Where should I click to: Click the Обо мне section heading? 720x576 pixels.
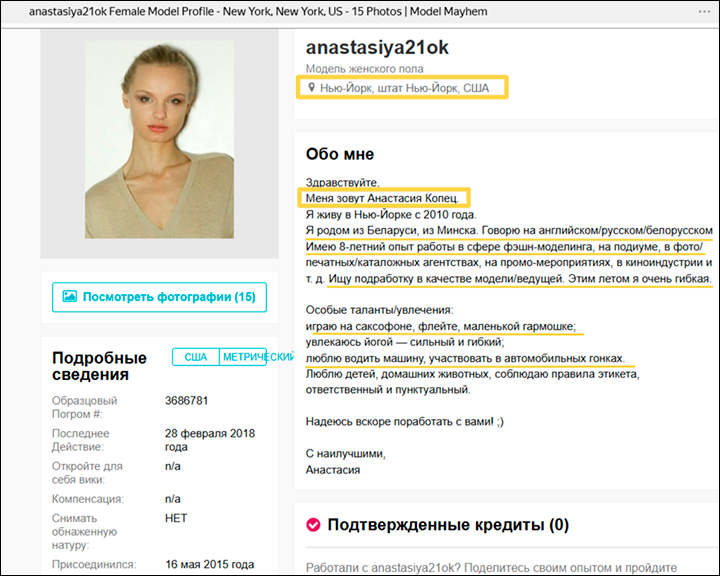[x=340, y=154]
